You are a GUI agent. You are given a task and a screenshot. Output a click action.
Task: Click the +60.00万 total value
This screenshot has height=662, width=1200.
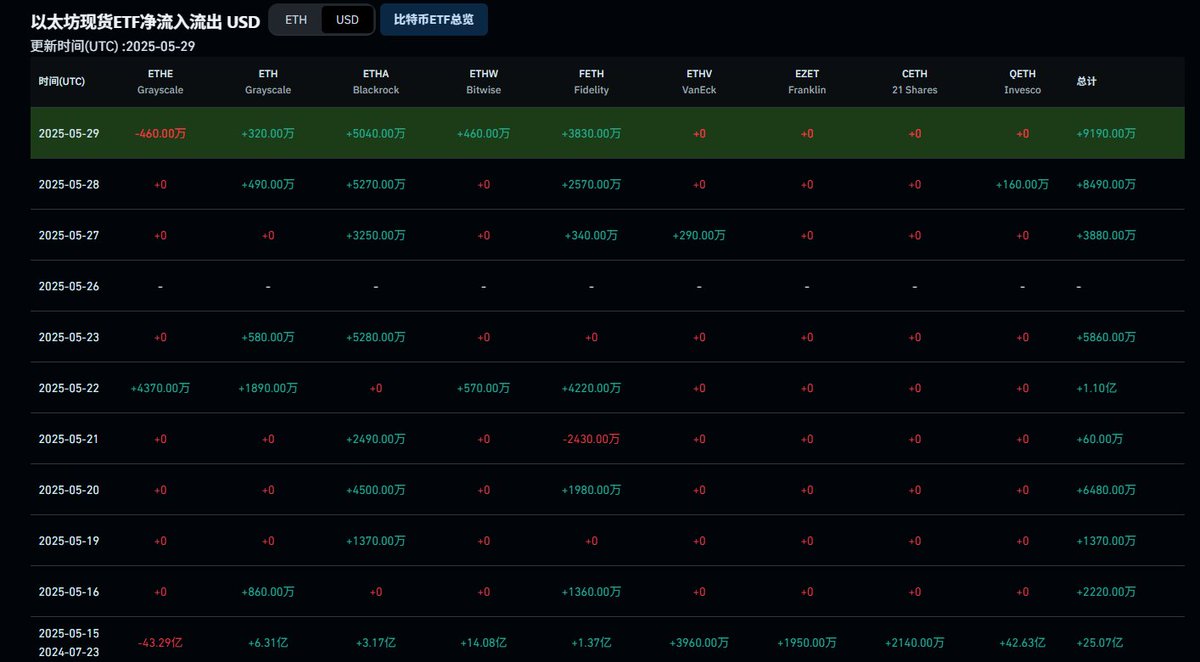click(x=1099, y=439)
